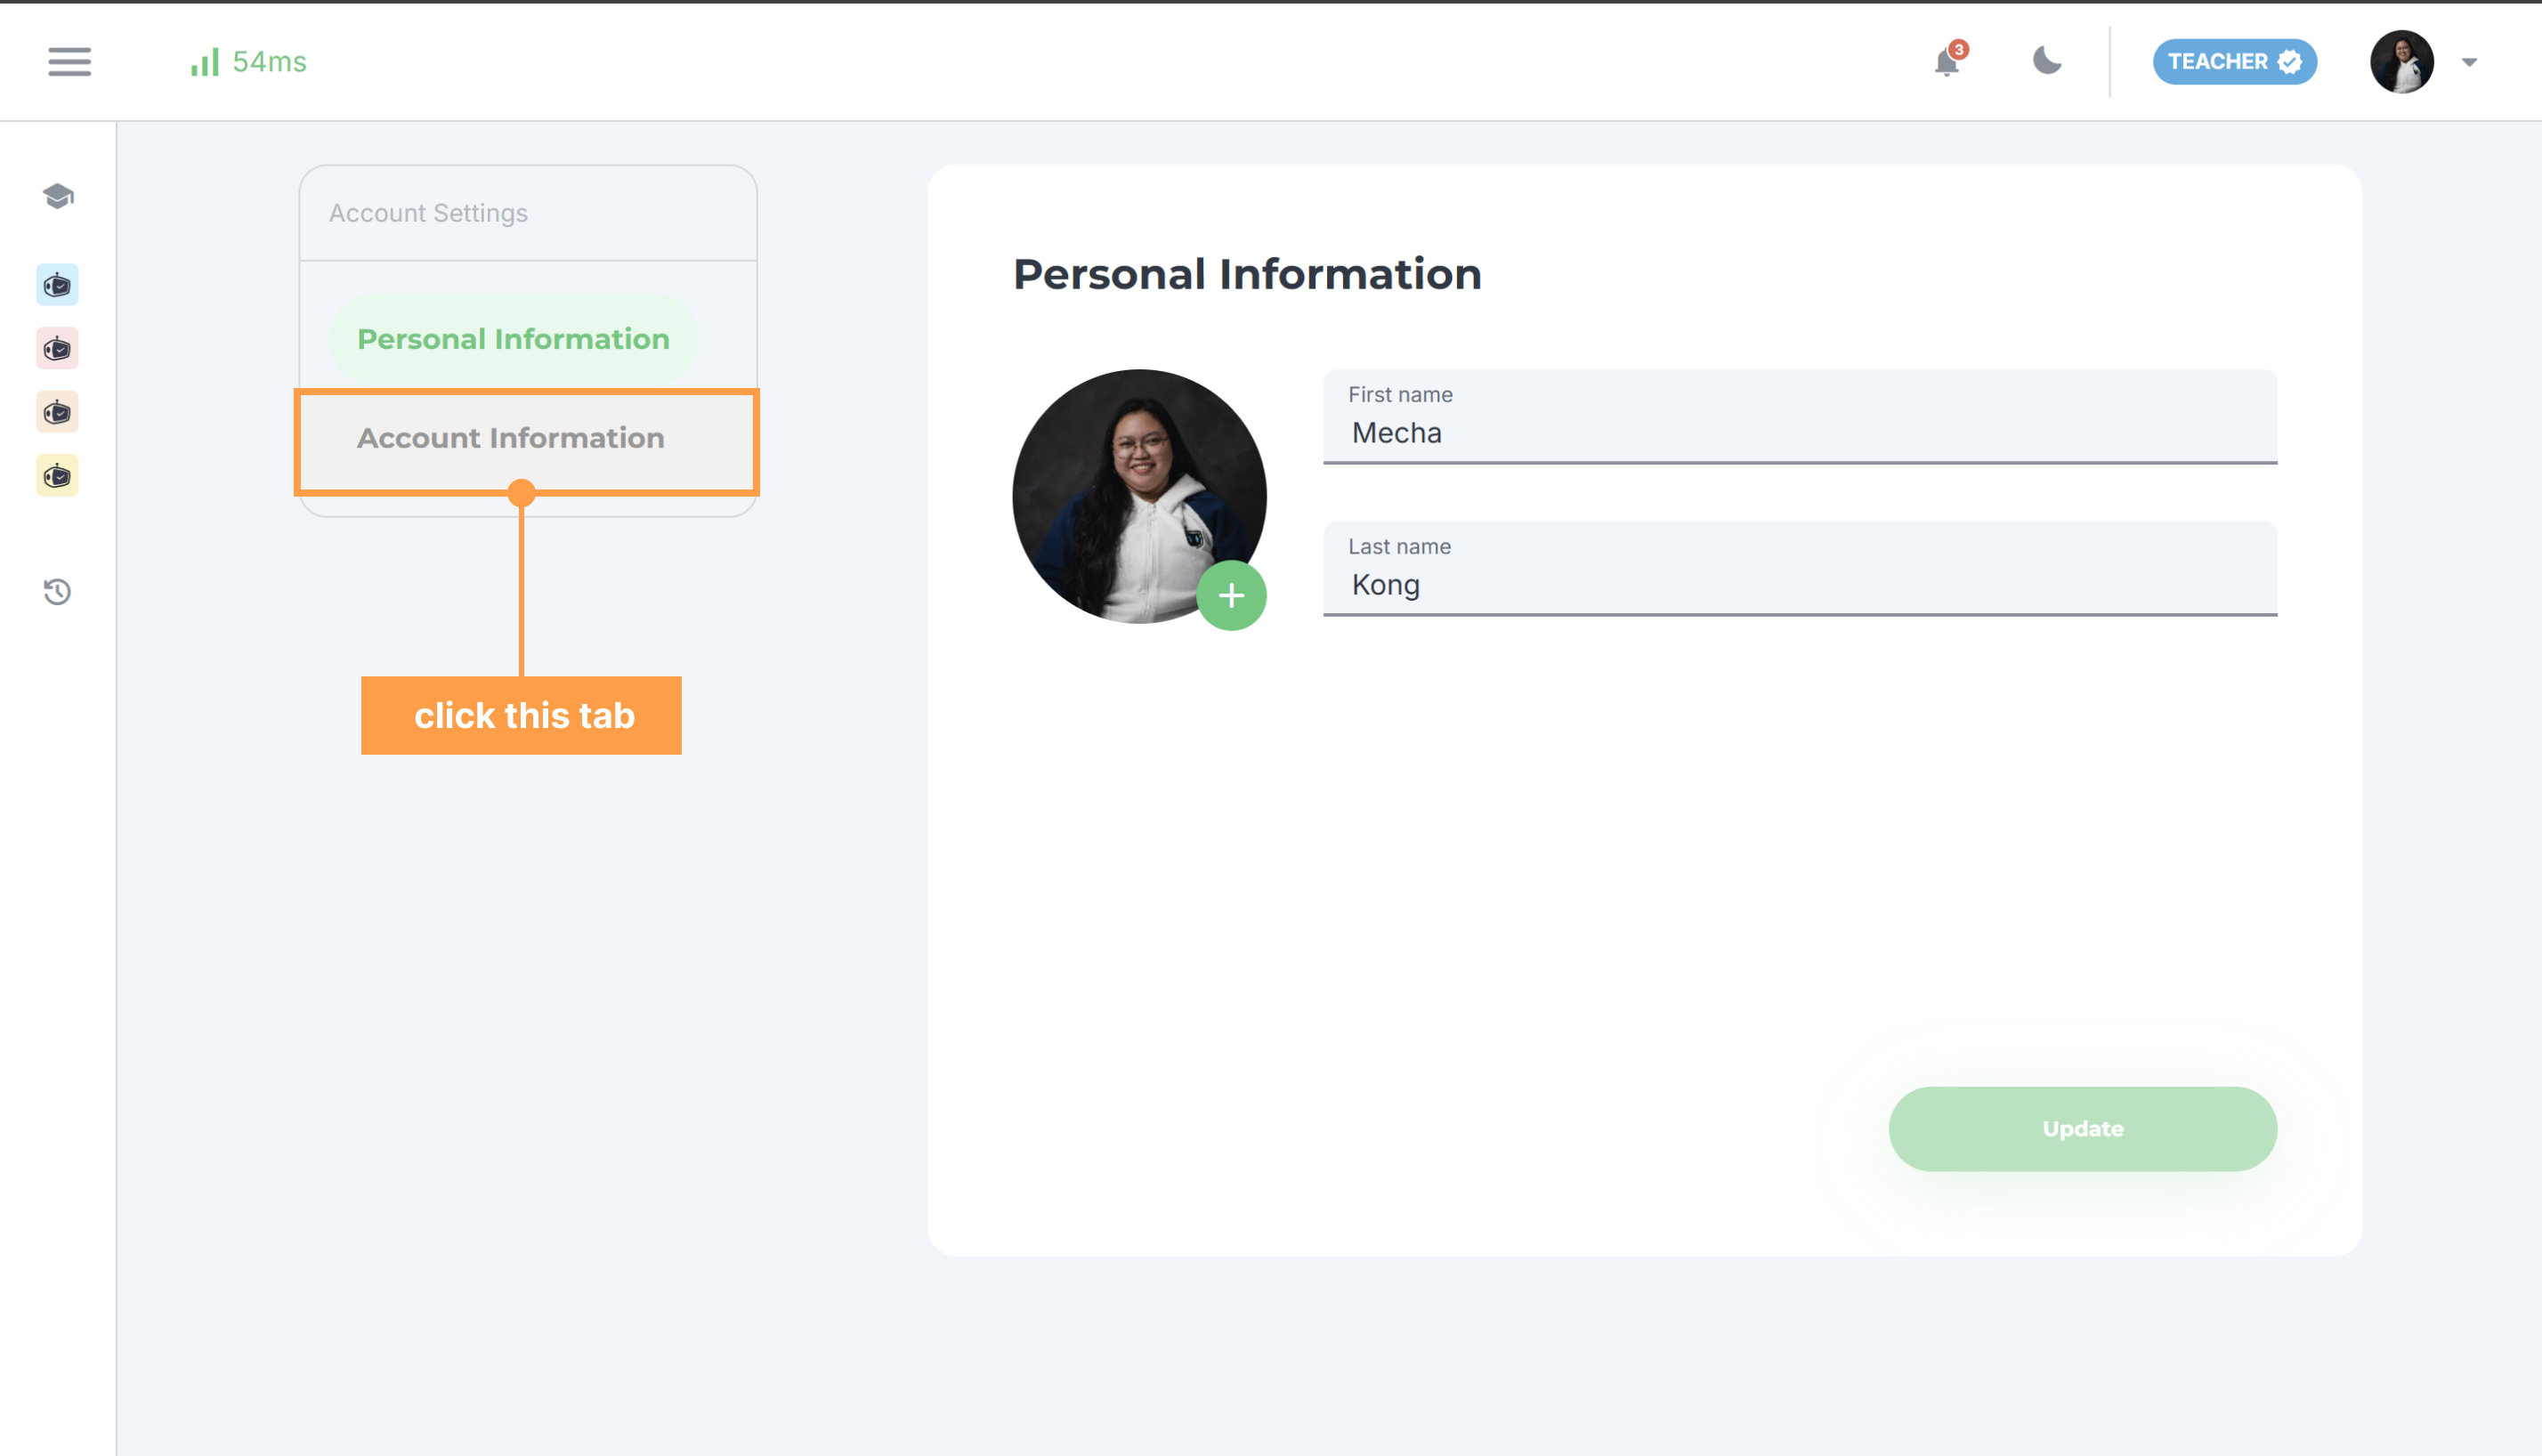Select the yellow robot sidebar icon

point(57,476)
